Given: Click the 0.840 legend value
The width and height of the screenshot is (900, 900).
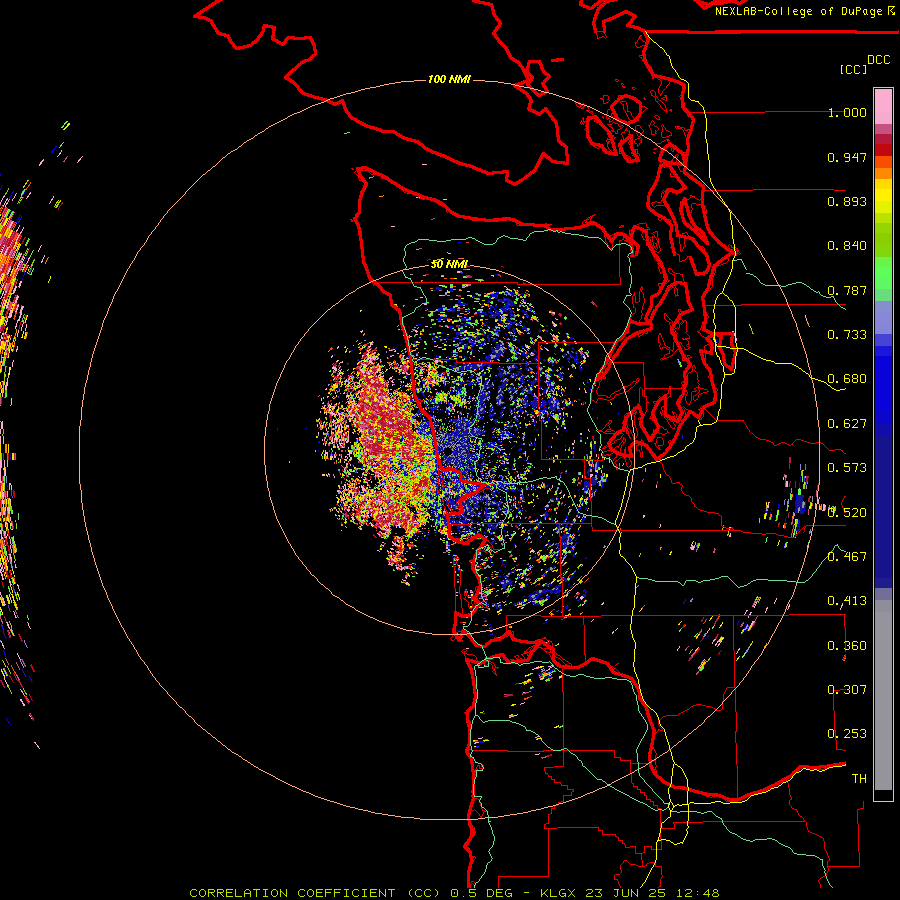Looking at the screenshot, I should click(x=847, y=246).
